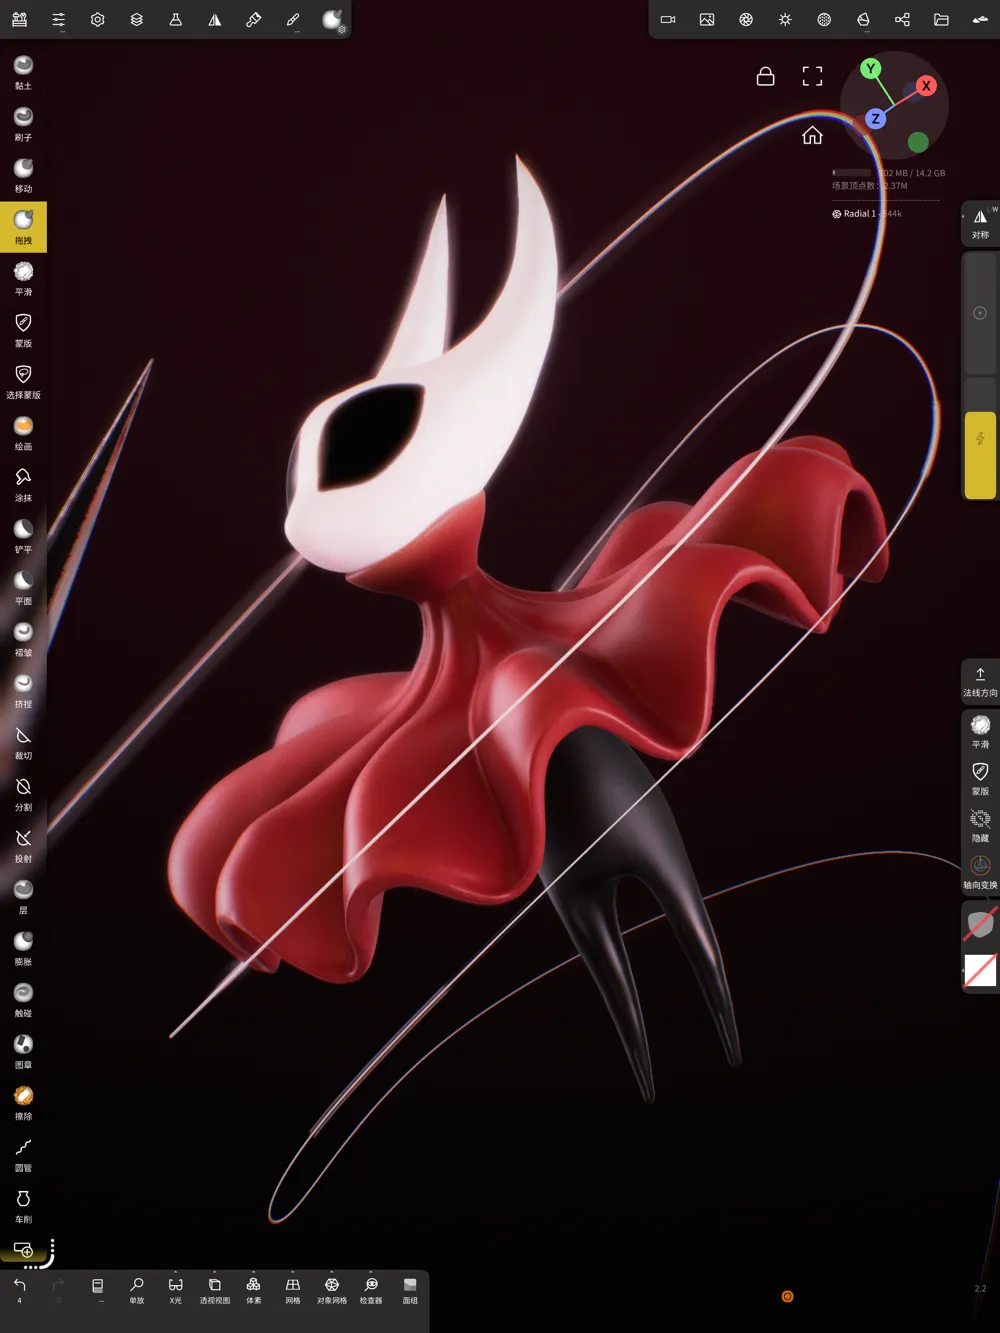Open the sun lighting menu
Screen dimensions: 1000x1333
[x=785, y=19]
